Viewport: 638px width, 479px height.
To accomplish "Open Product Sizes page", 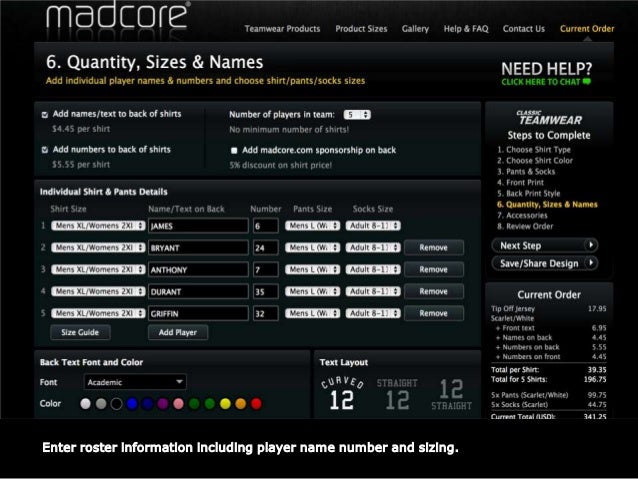I will [x=361, y=29].
